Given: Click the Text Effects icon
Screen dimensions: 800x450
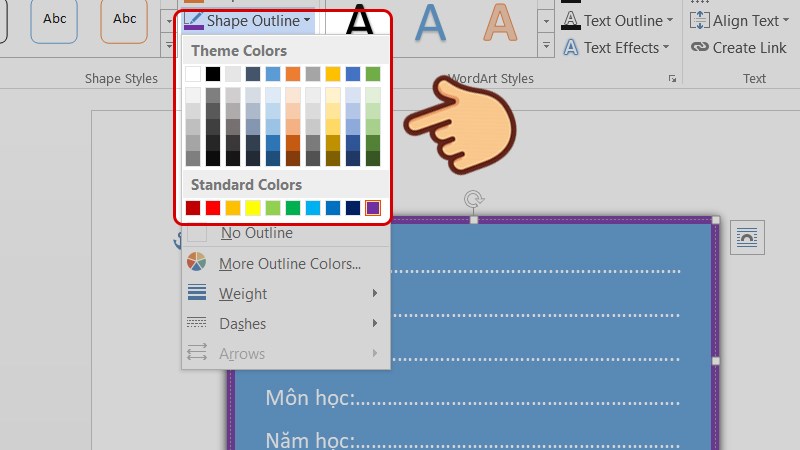Looking at the screenshot, I should click(571, 48).
